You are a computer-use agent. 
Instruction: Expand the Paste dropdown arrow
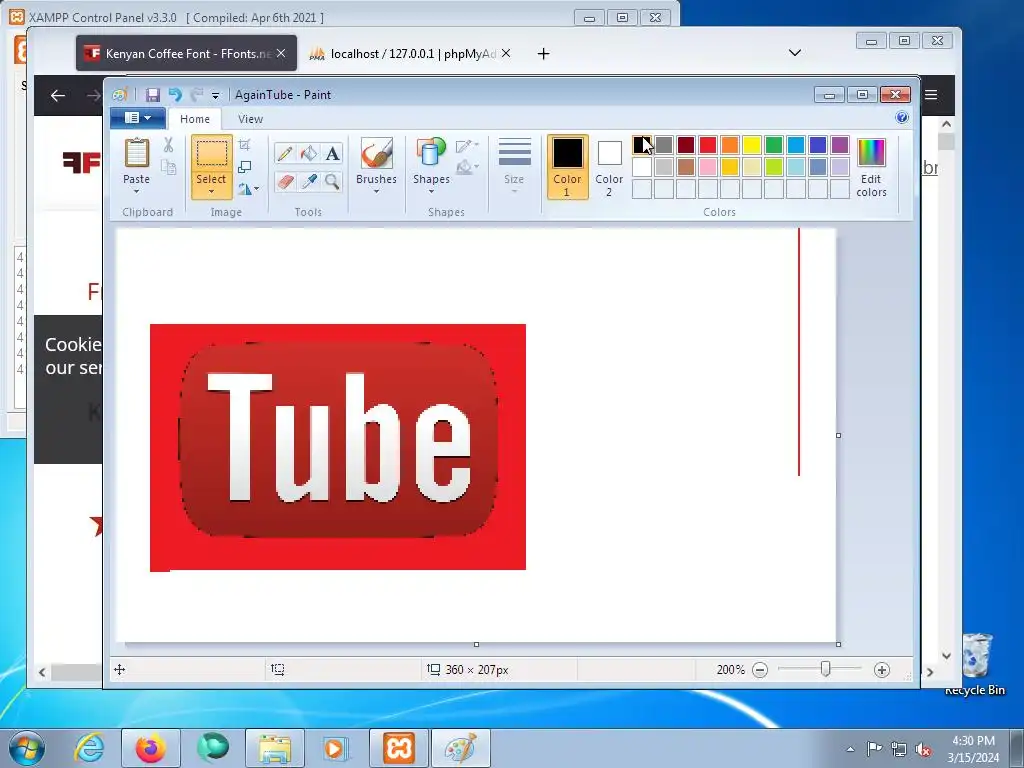tap(136, 191)
